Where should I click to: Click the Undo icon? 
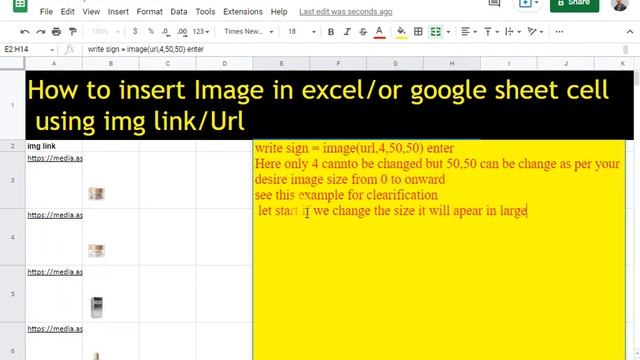[x=24, y=31]
